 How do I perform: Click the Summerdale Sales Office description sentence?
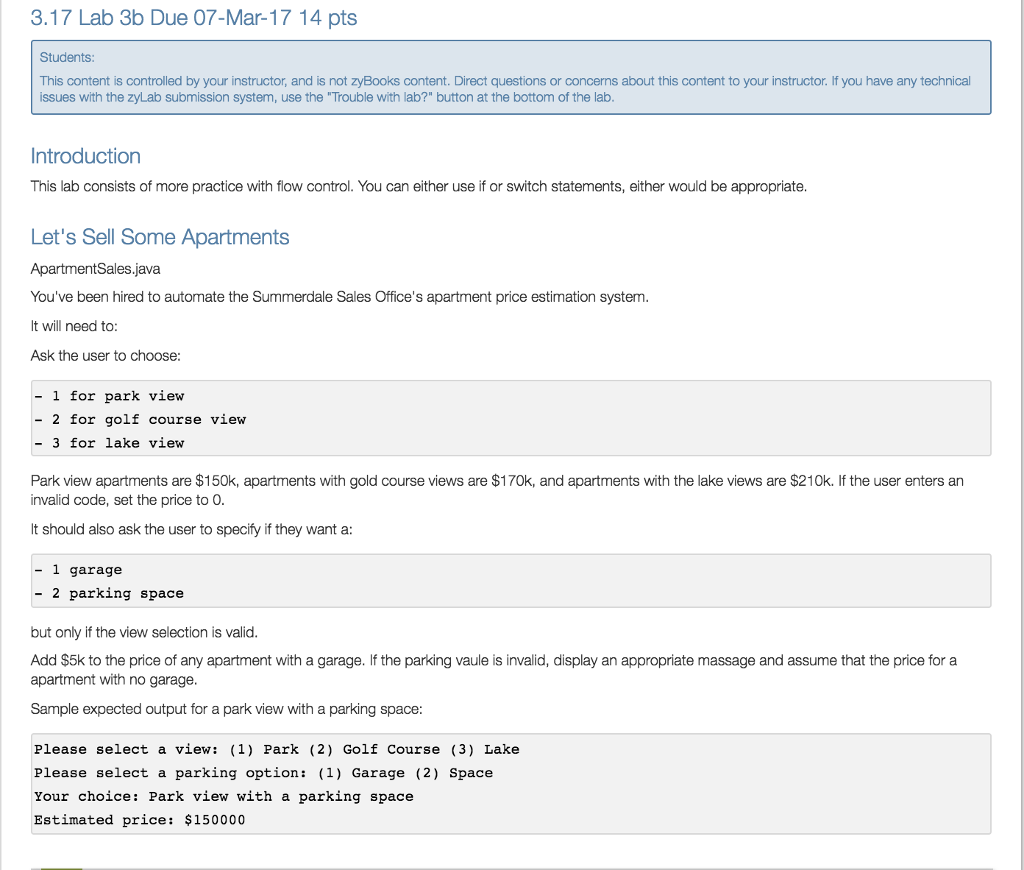tap(340, 297)
